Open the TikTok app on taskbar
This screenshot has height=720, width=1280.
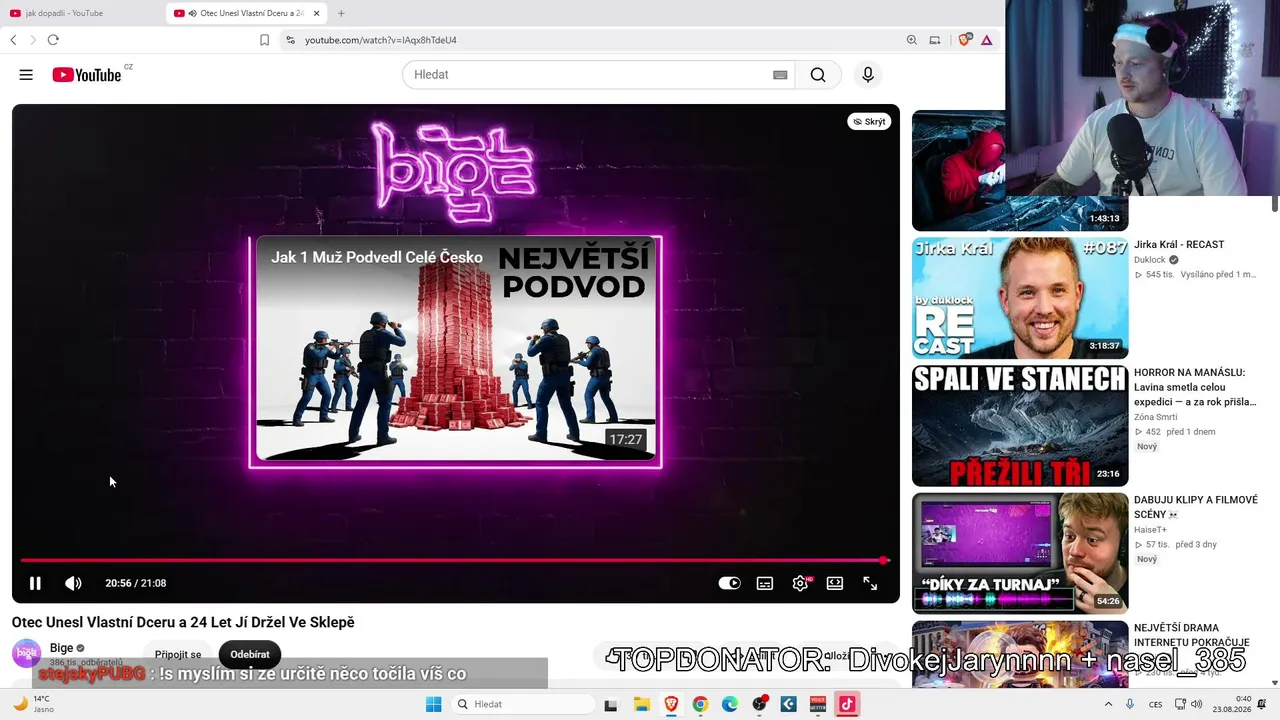pyautogui.click(x=847, y=704)
